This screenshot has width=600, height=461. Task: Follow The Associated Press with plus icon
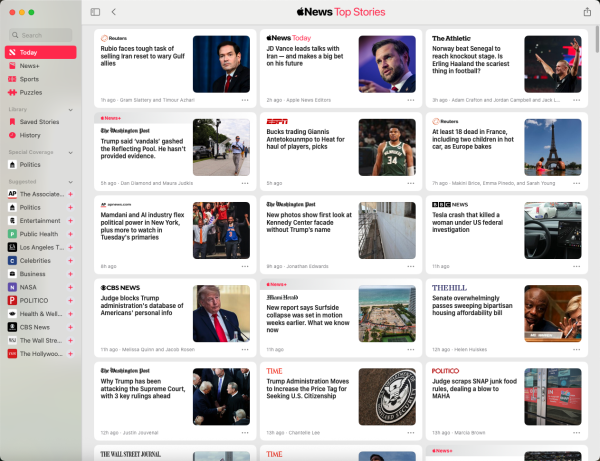pos(70,194)
